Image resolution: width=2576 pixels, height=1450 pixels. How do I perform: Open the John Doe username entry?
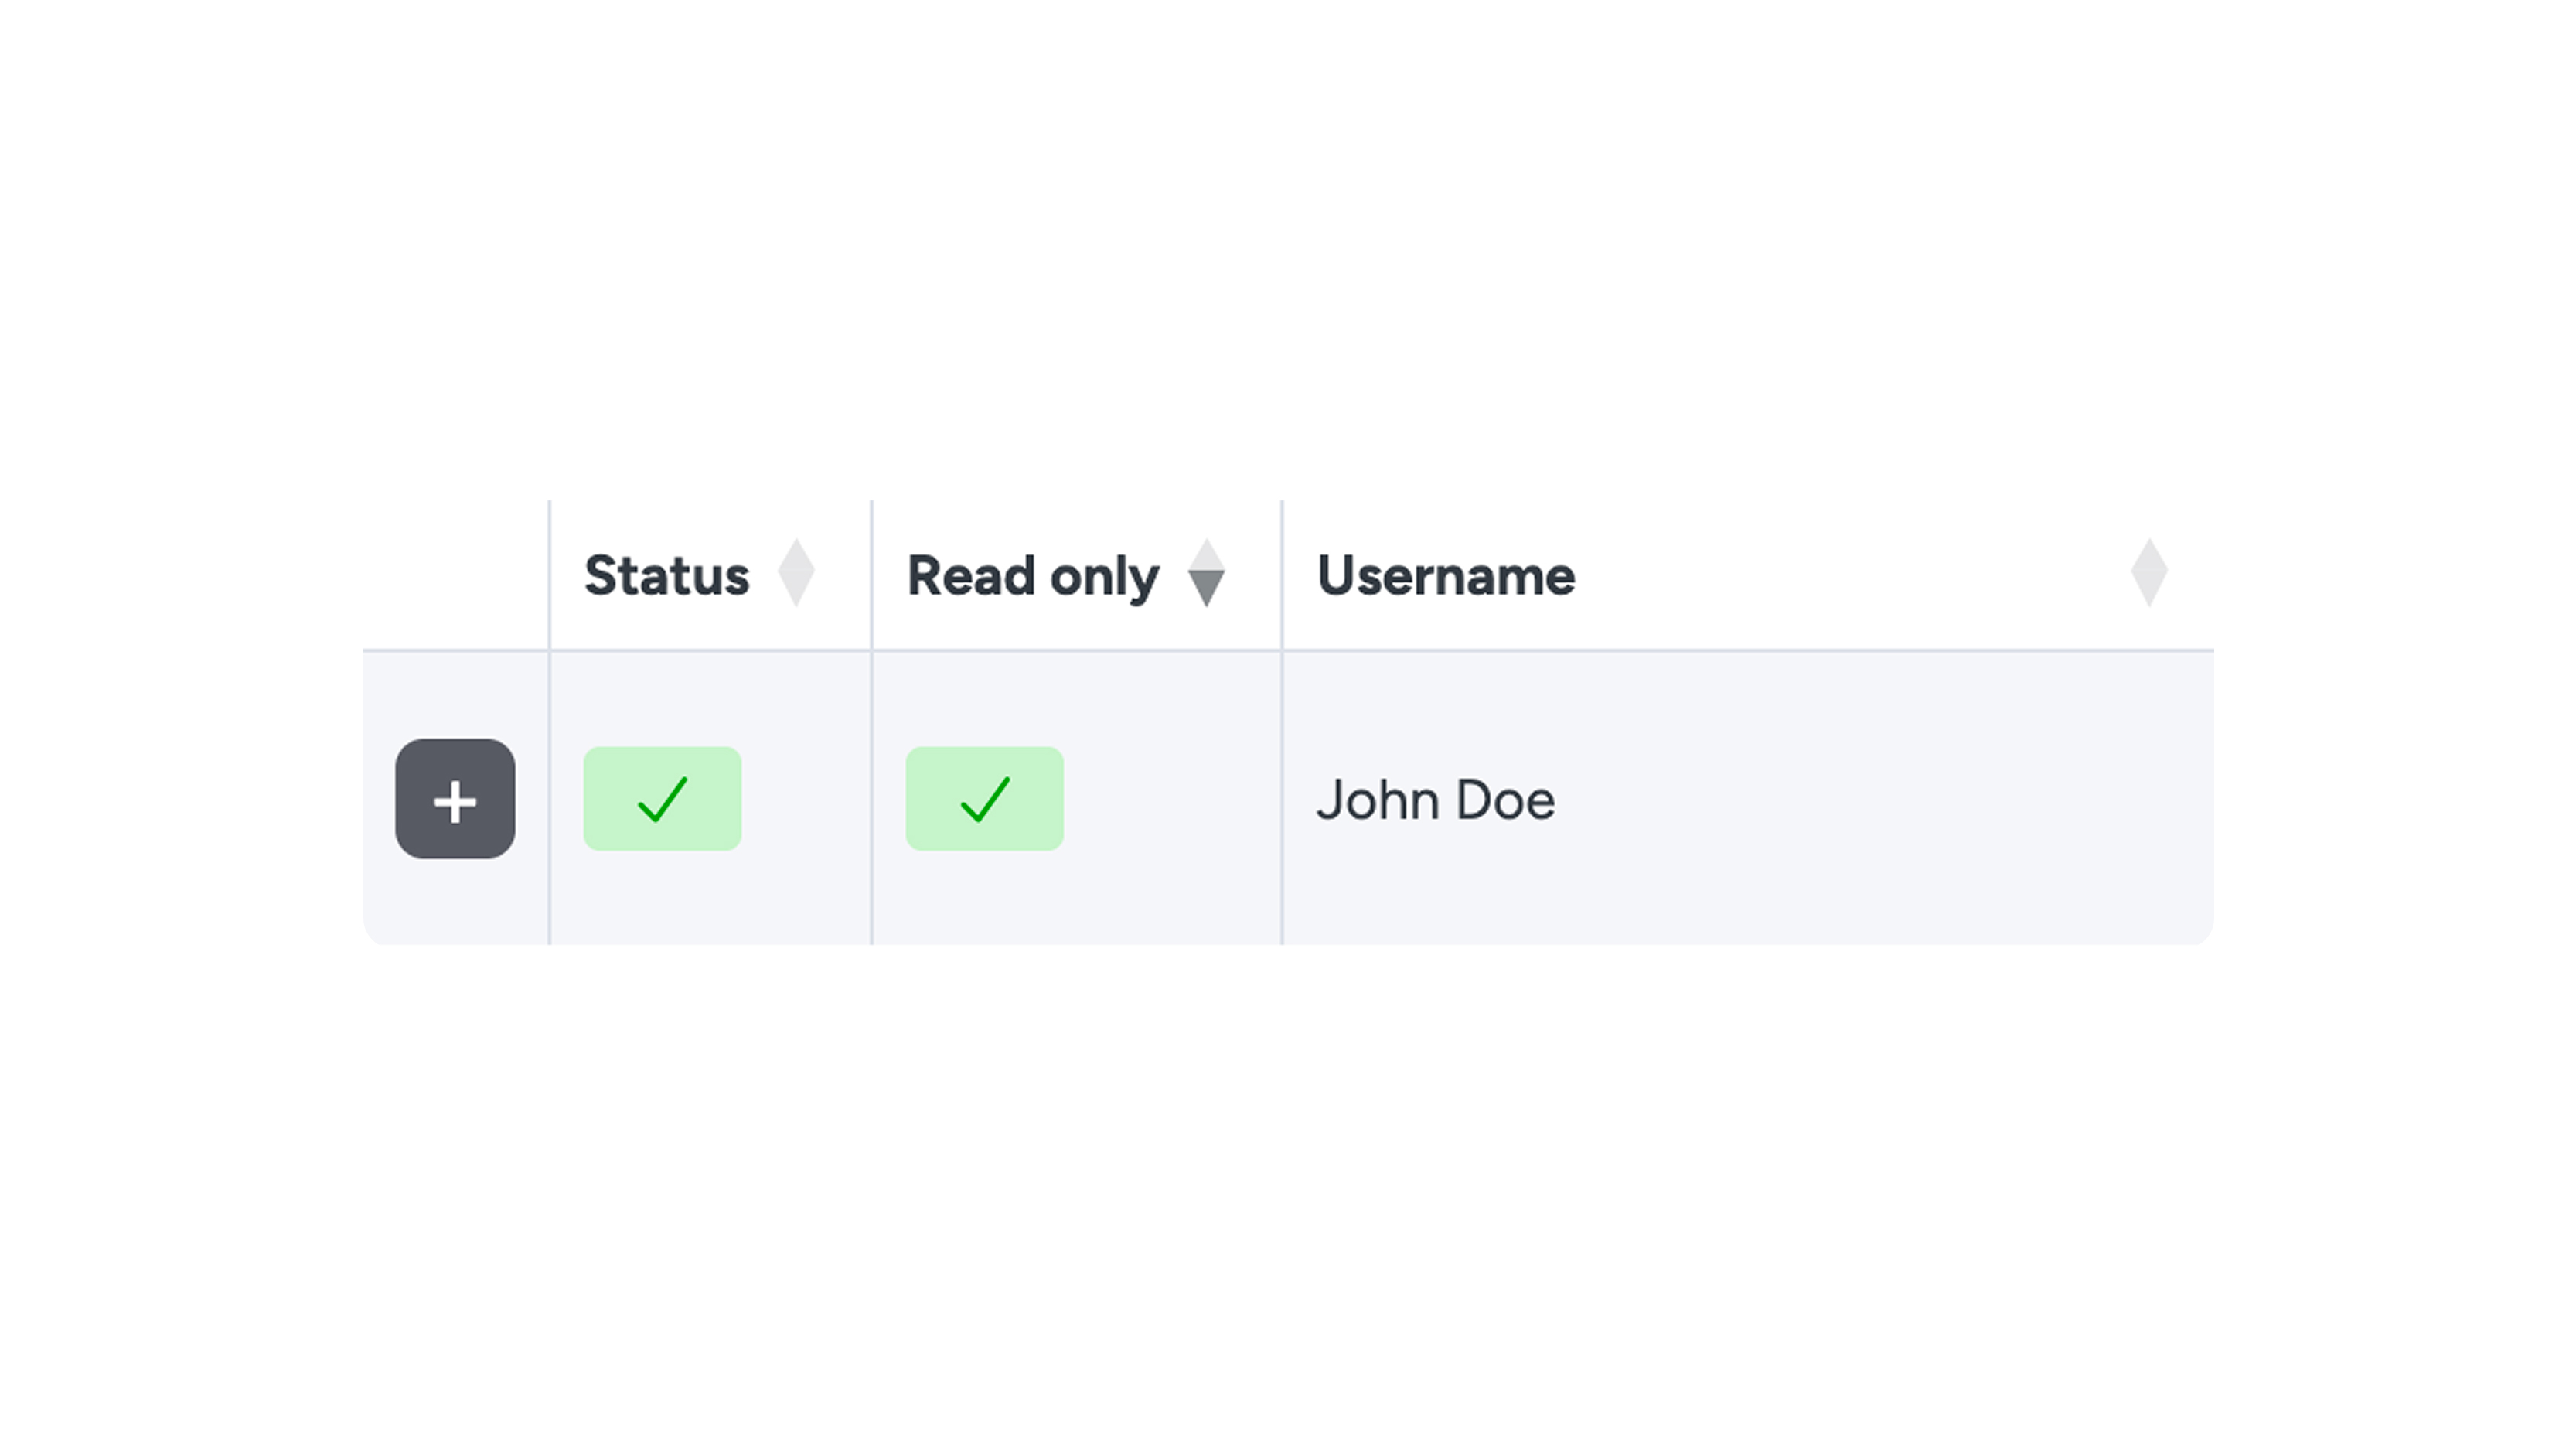click(x=1435, y=800)
